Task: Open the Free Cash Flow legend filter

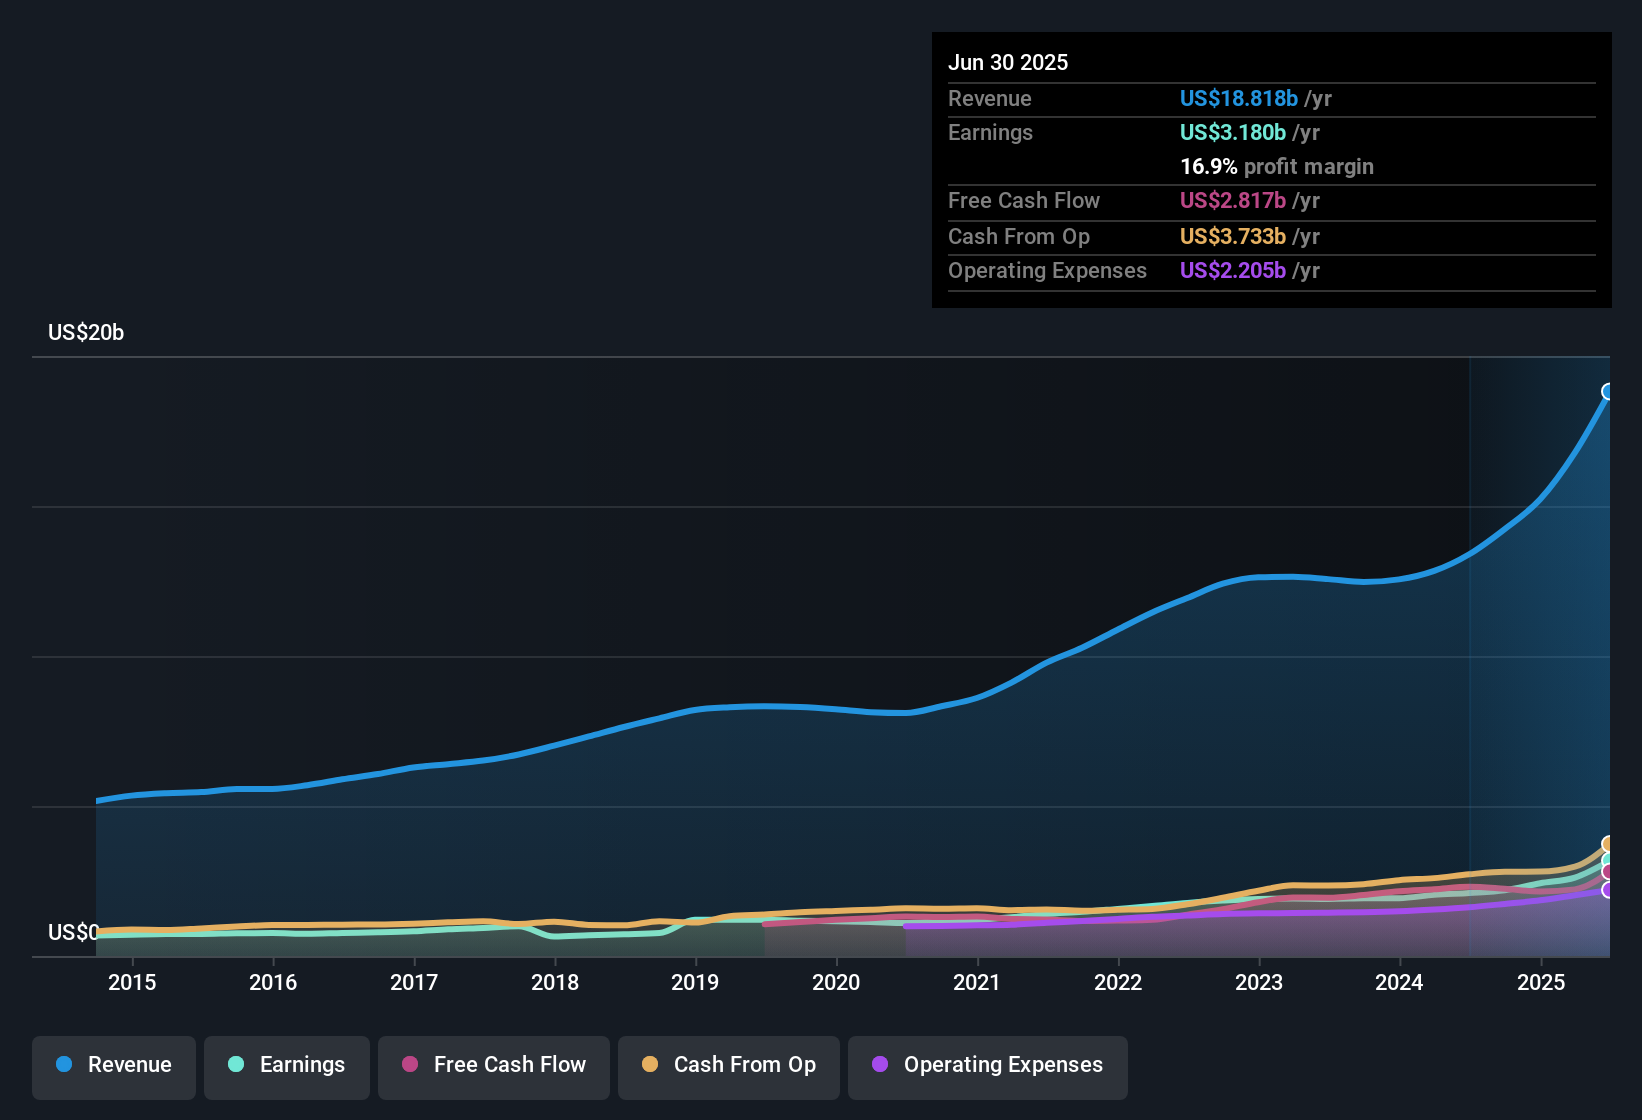Action: pyautogui.click(x=493, y=1065)
